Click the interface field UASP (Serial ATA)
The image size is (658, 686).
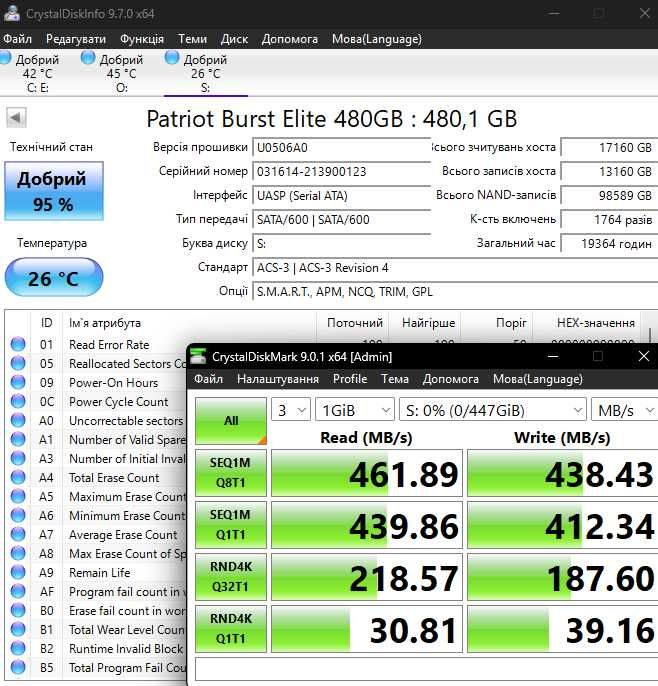341,196
